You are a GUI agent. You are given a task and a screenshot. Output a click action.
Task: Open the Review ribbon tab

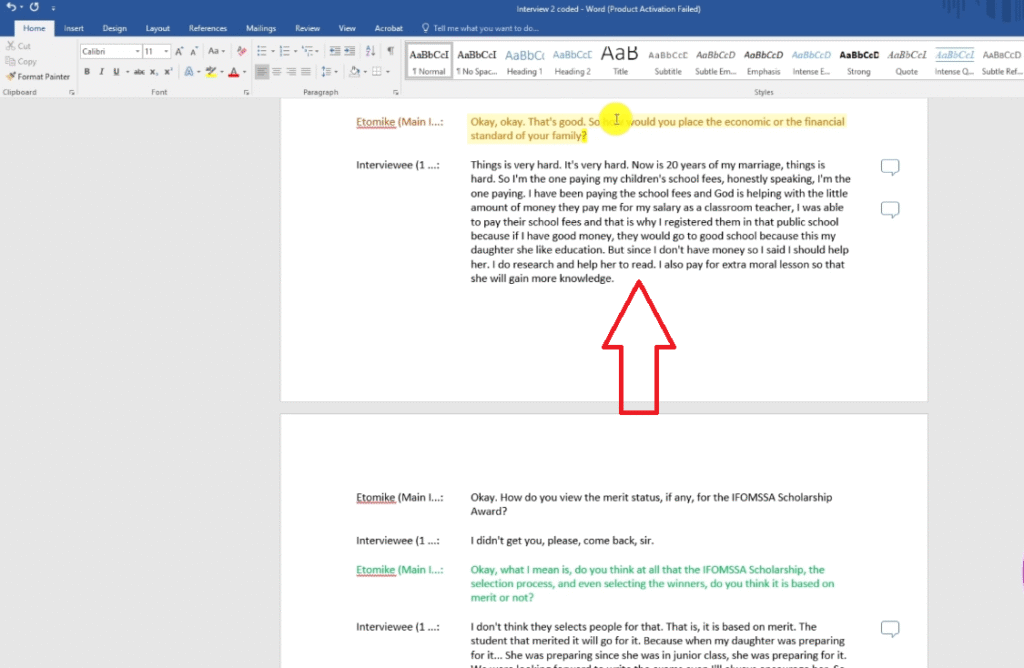pyautogui.click(x=307, y=28)
